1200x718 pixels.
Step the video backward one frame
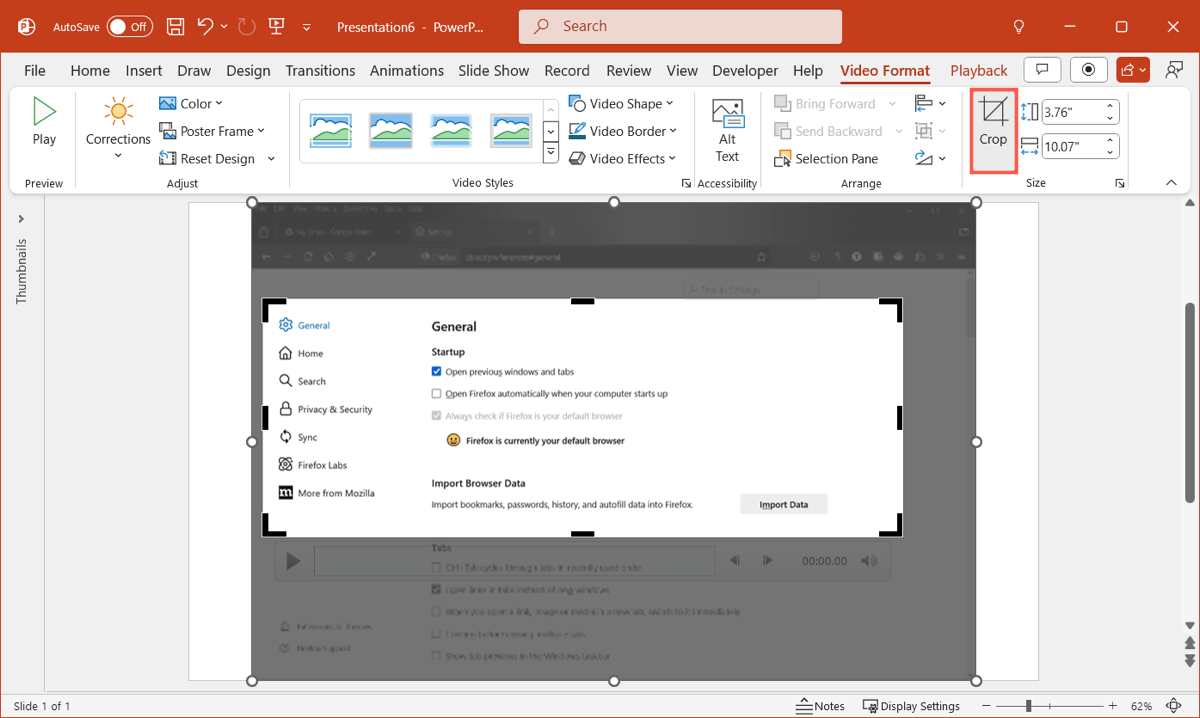[x=734, y=561]
